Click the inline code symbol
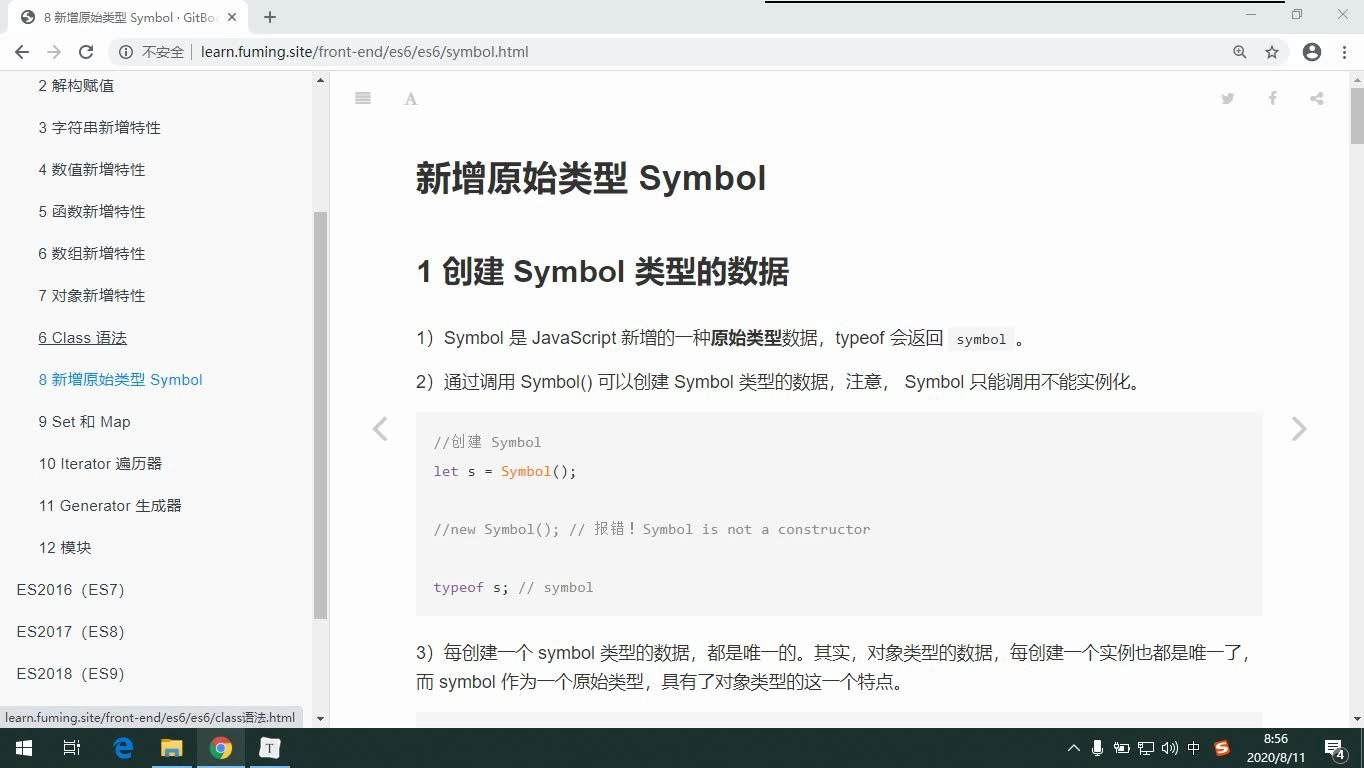Screen dimensions: 1364x768 pos(981,339)
